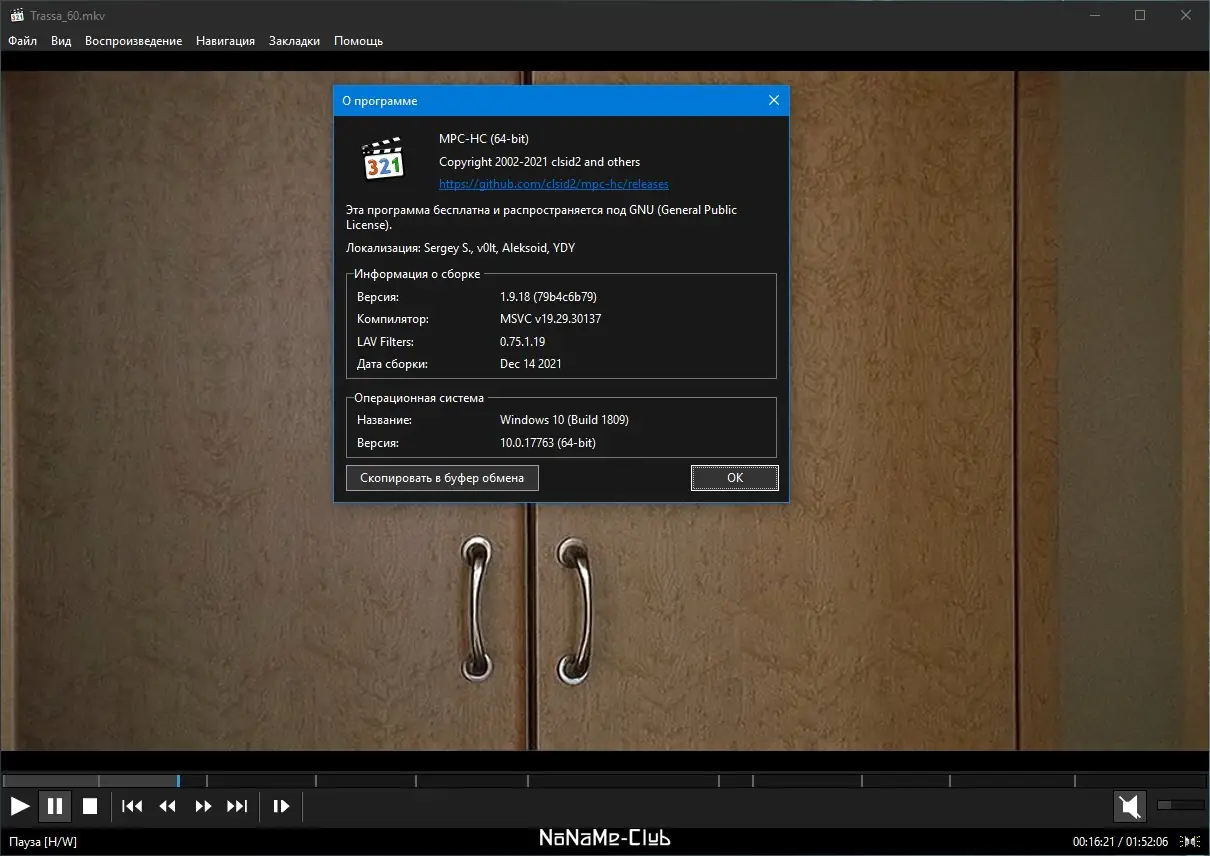The height and width of the screenshot is (856, 1210).
Task: Open the Помощь menu
Action: tap(358, 41)
